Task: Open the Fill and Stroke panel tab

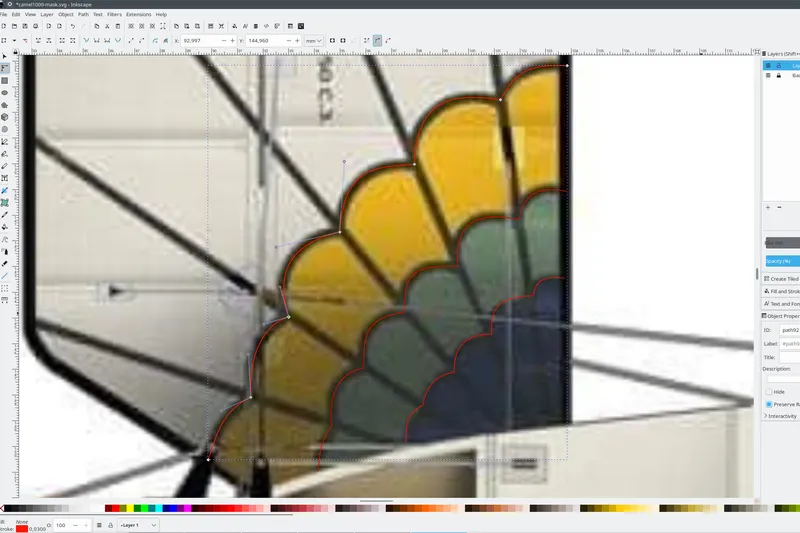Action: (781, 291)
